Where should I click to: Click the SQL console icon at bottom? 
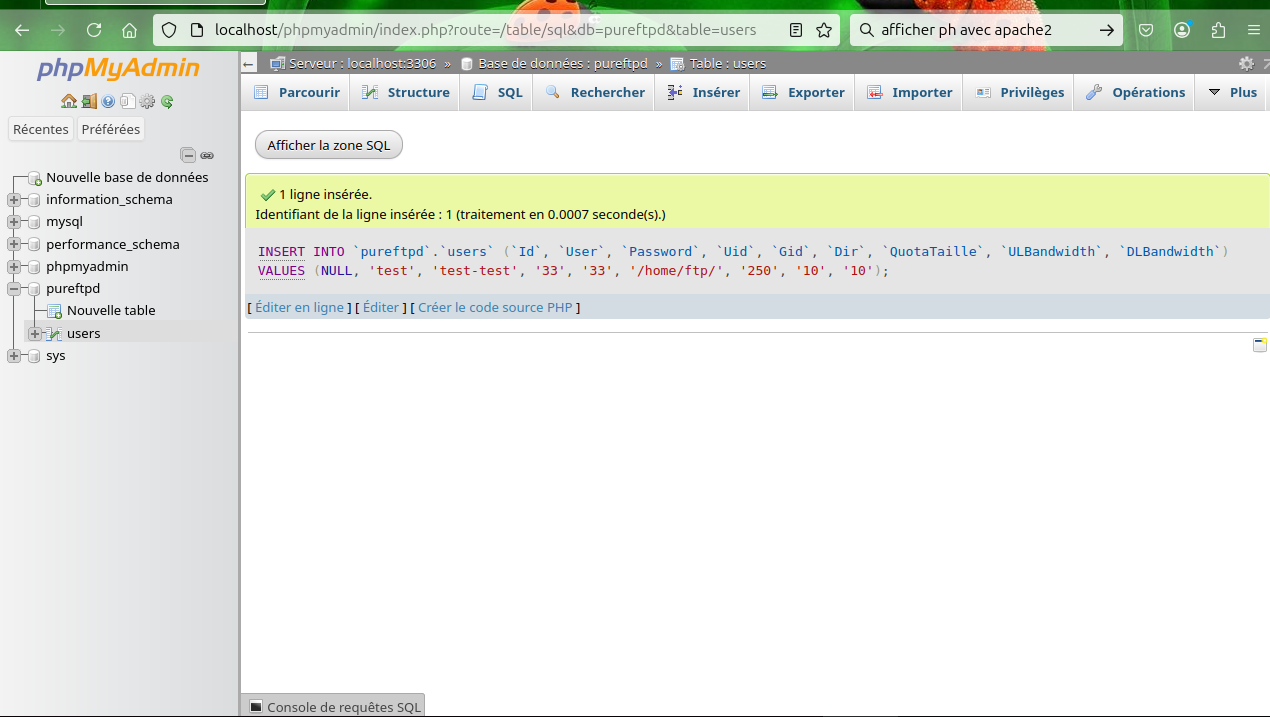(256, 707)
